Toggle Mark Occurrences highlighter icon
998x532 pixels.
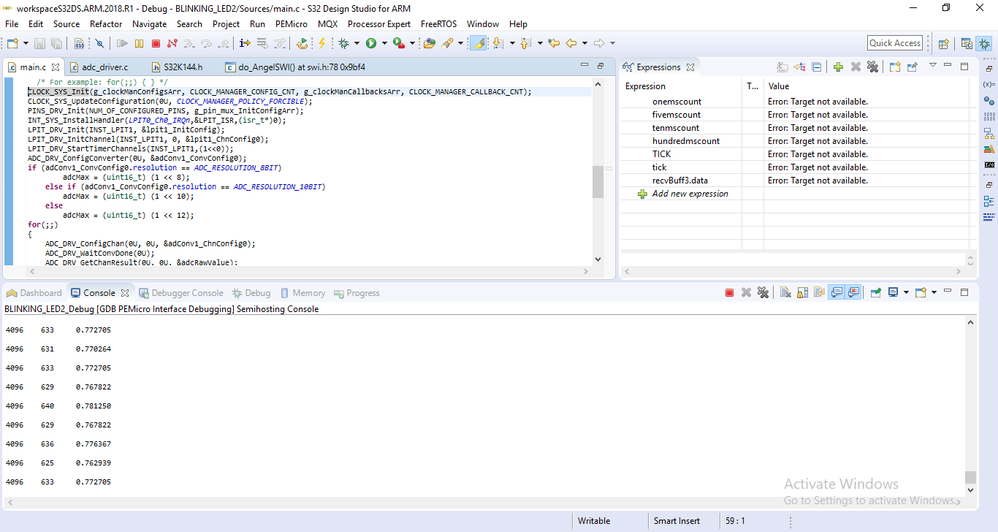(x=478, y=43)
